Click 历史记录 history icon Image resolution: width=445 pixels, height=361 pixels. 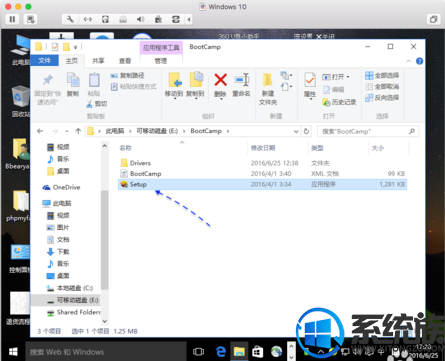pos(339,102)
